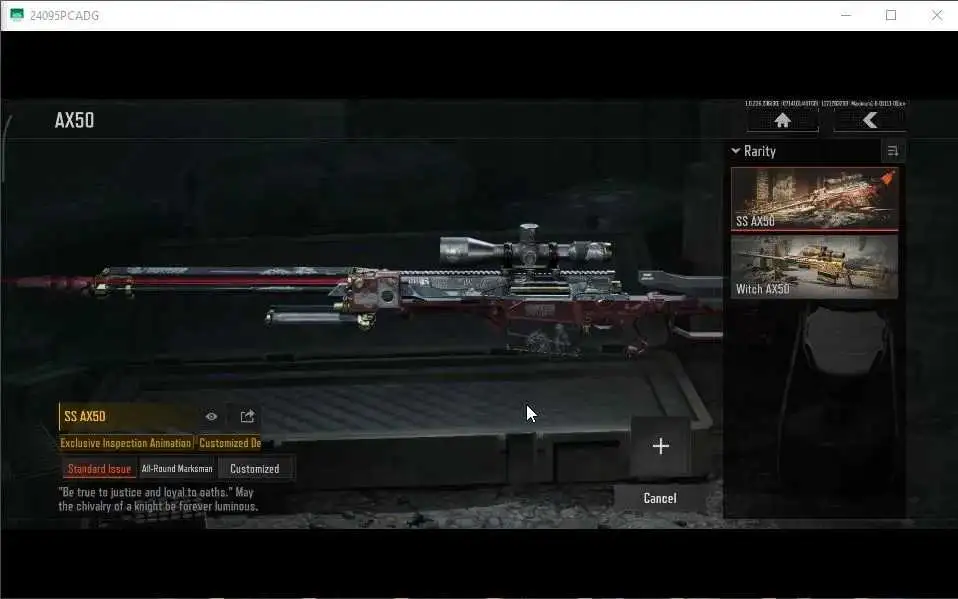This screenshot has width=958, height=599.
Task: Select the SS AX50 skin thumbnail
Action: 814,199
